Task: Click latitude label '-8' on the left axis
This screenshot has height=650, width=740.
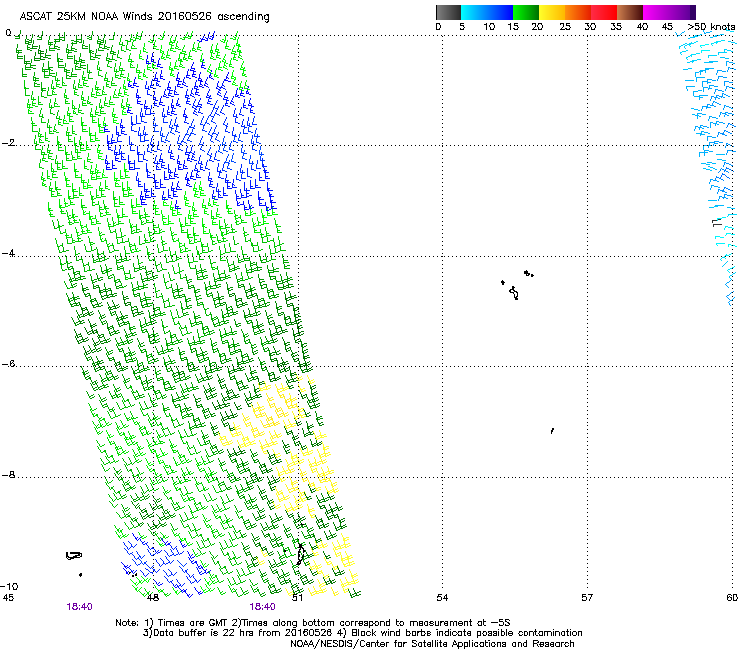Action: pos(8,475)
